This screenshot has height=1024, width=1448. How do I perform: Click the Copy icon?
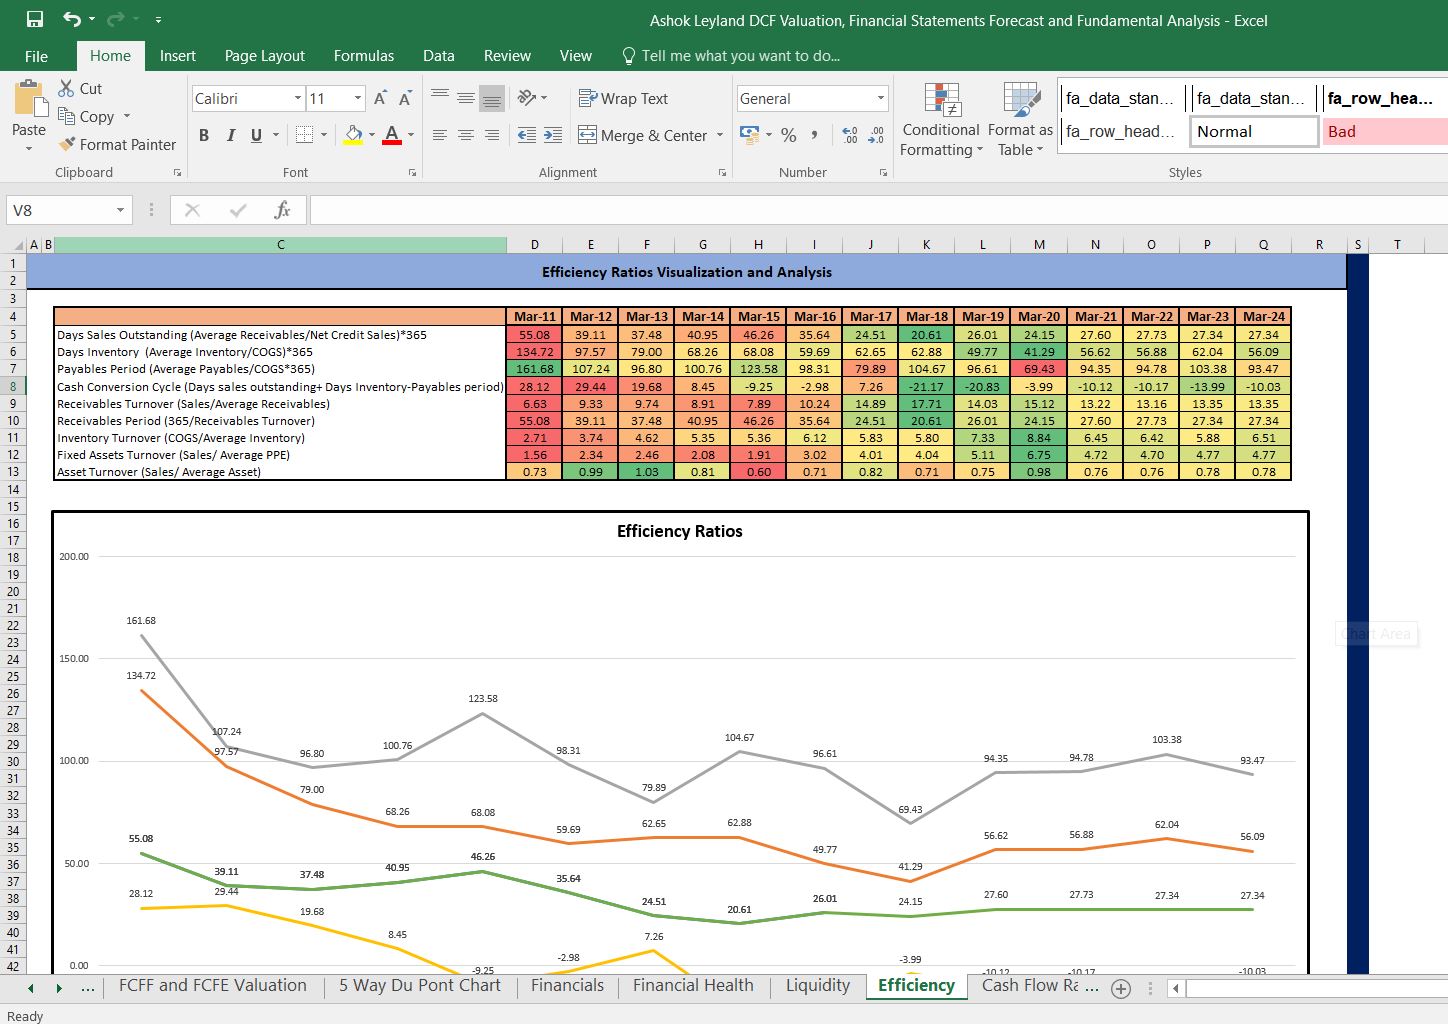[x=67, y=116]
